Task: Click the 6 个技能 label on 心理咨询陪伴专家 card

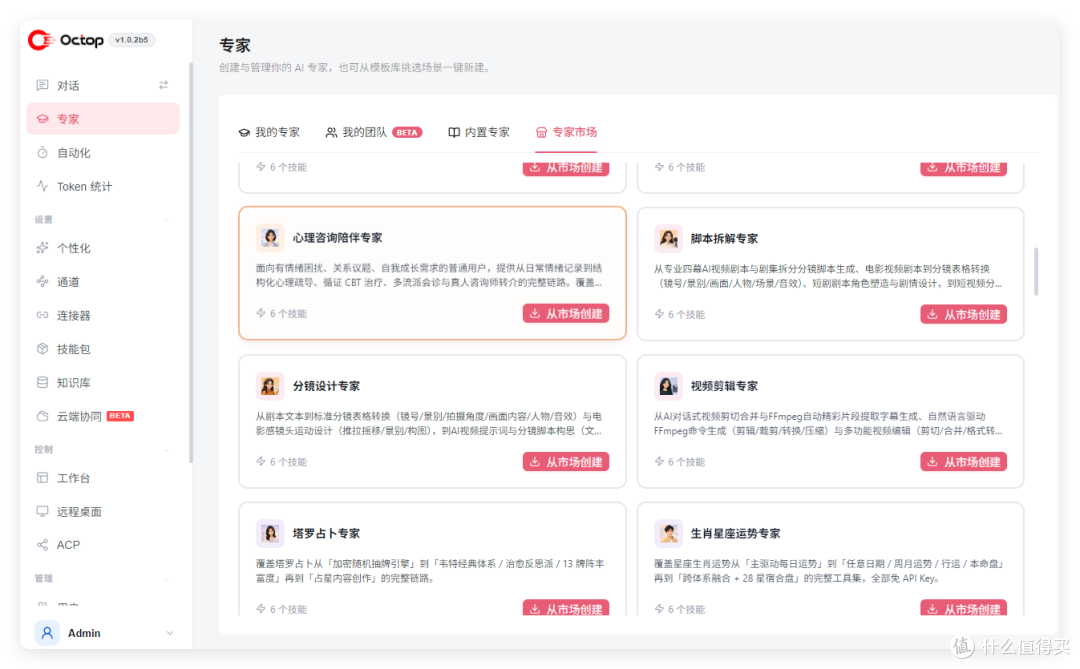Action: click(282, 313)
